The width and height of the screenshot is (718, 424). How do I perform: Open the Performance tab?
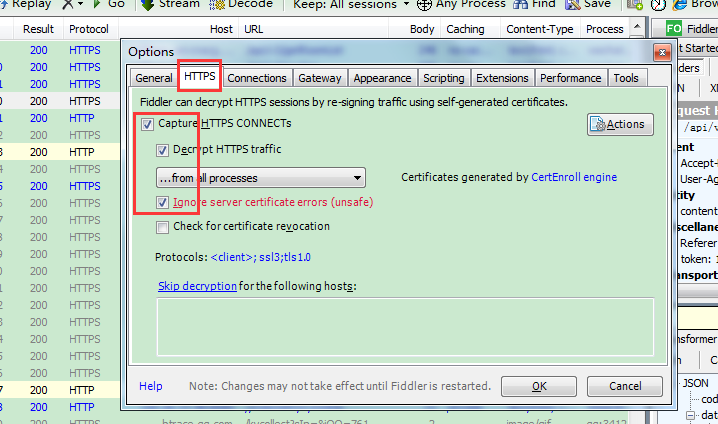pyautogui.click(x=571, y=78)
